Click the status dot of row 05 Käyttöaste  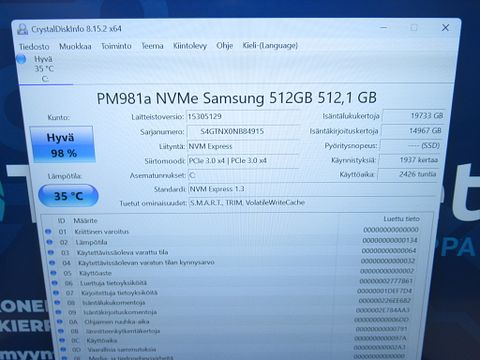53,273
